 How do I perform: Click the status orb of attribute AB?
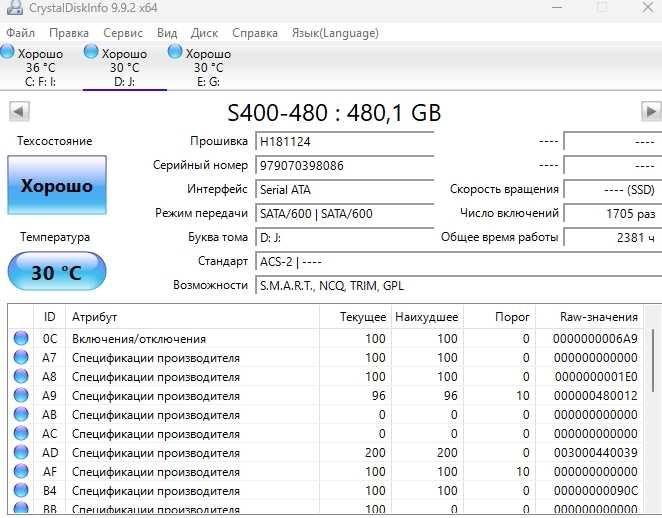(21, 414)
